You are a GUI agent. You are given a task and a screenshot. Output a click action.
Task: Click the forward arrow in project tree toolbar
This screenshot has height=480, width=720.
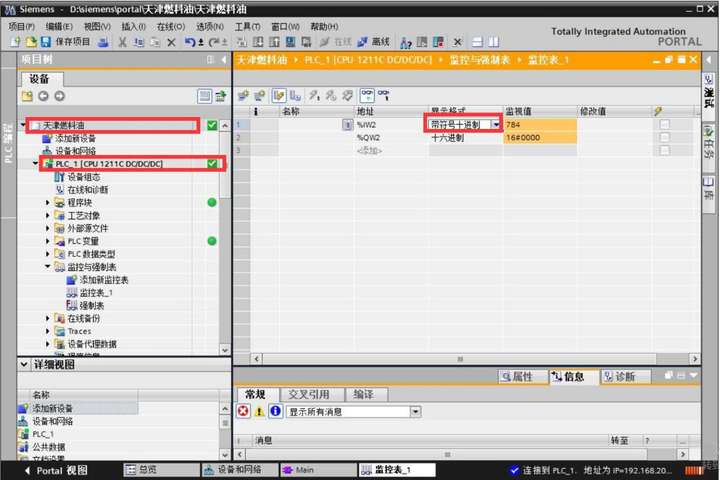point(60,96)
